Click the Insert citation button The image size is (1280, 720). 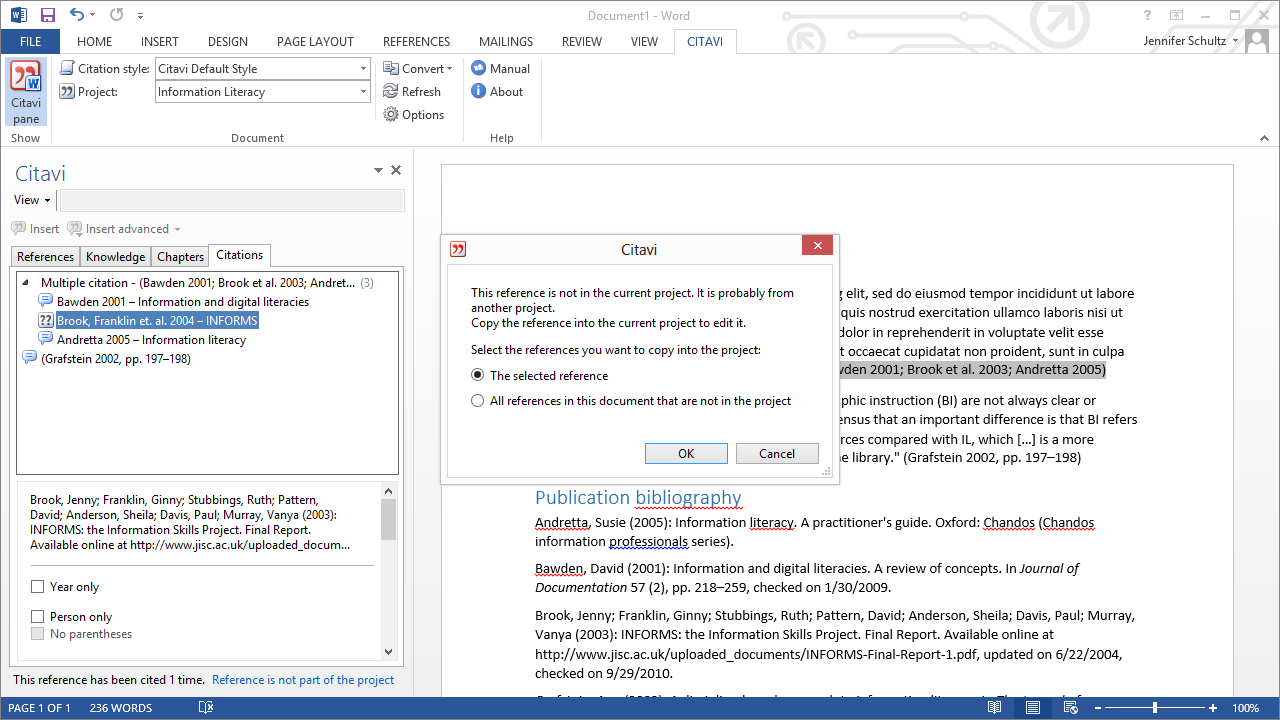(36, 229)
